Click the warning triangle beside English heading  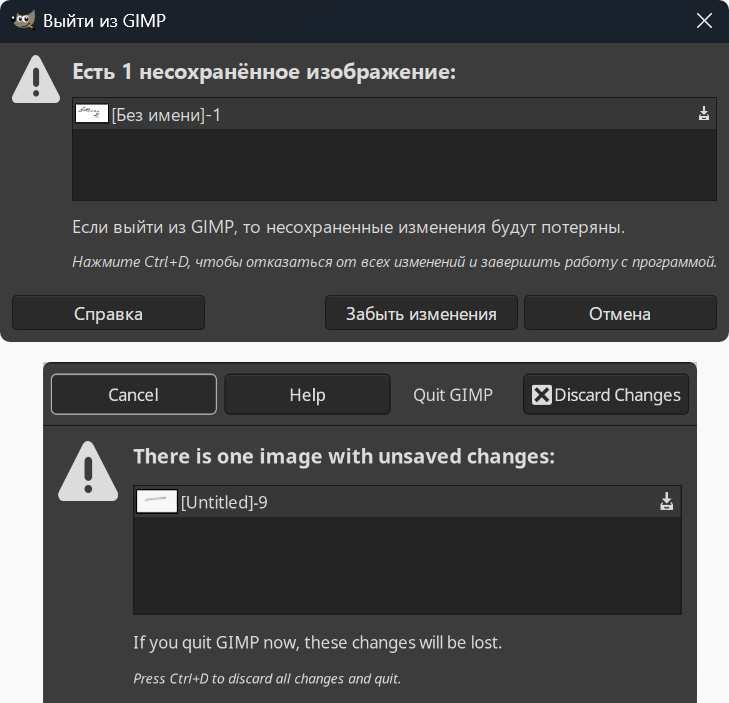click(89, 471)
